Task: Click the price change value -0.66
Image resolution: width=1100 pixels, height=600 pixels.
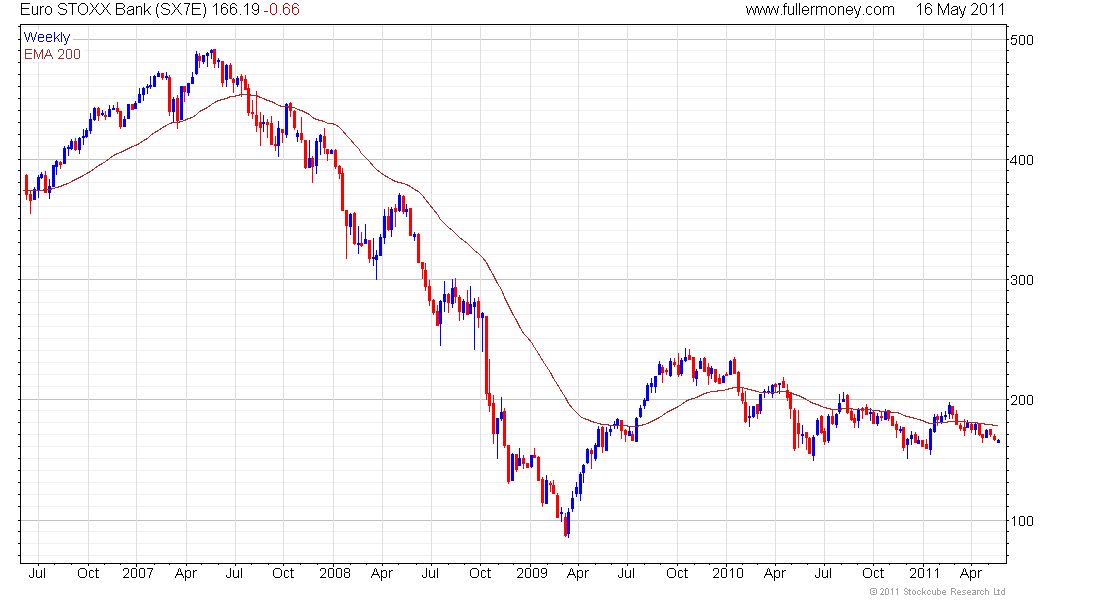Action: coord(282,10)
